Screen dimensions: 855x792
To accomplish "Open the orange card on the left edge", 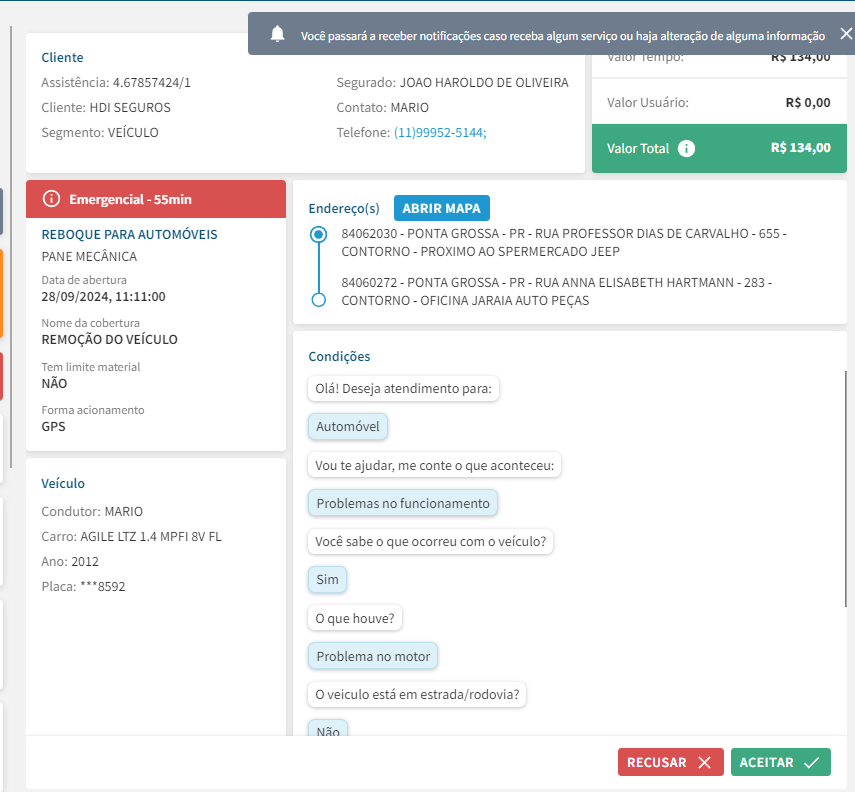I will pyautogui.click(x=1, y=293).
